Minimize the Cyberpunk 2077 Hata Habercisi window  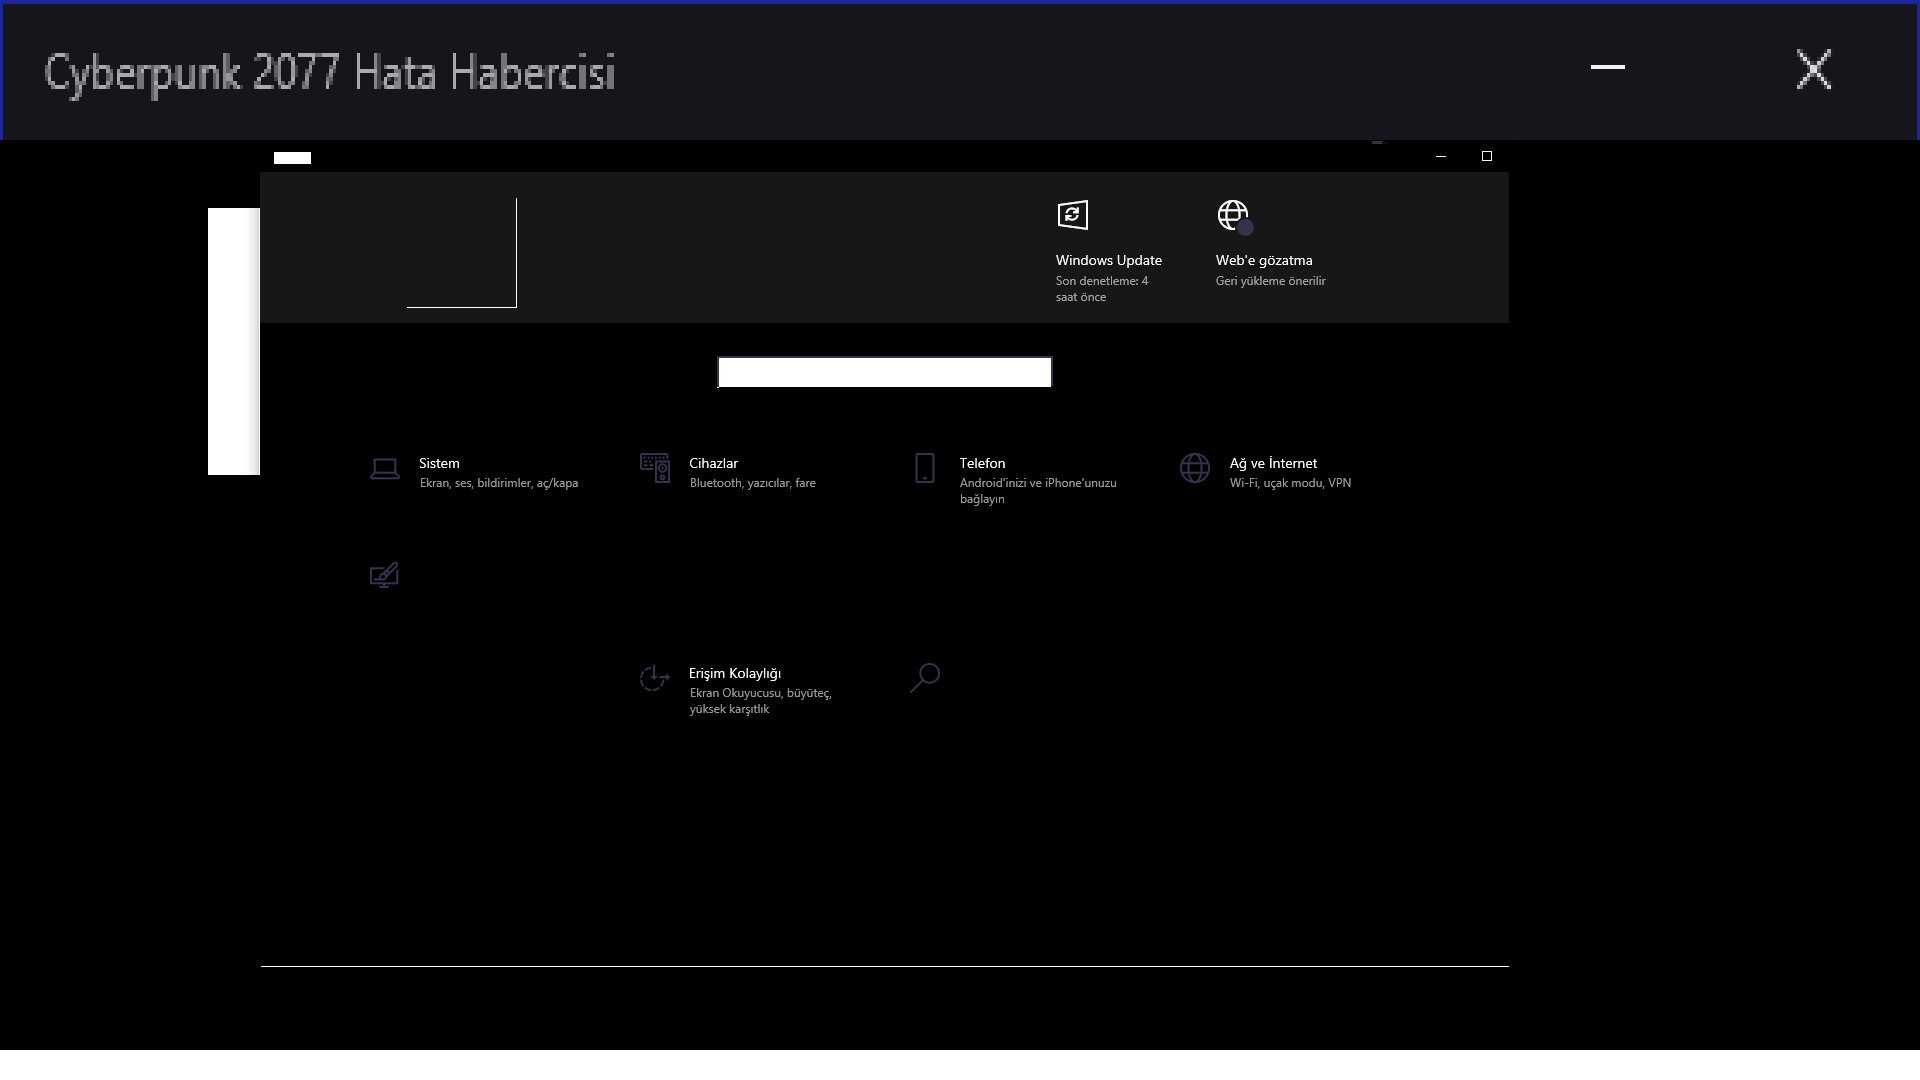(x=1607, y=68)
